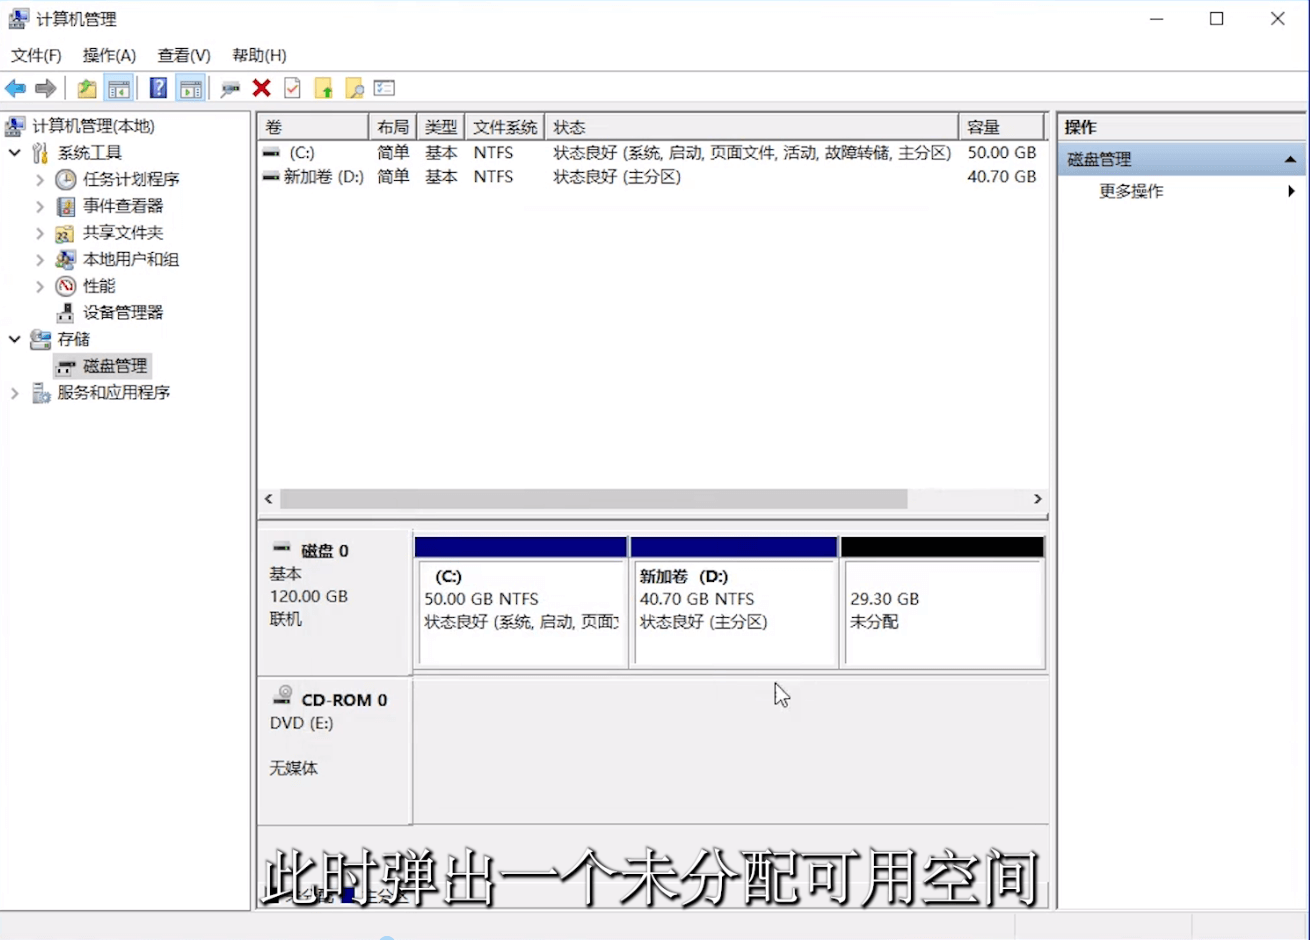Sort by the 容量 column header
The image size is (1310, 940).
pyautogui.click(x=1001, y=127)
